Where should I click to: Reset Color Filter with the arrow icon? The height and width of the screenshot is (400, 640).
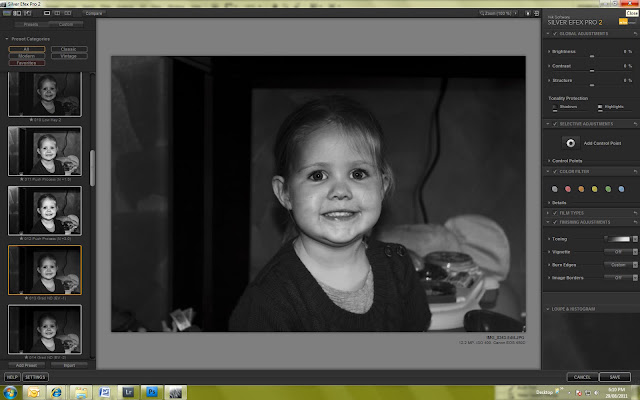pyautogui.click(x=635, y=171)
